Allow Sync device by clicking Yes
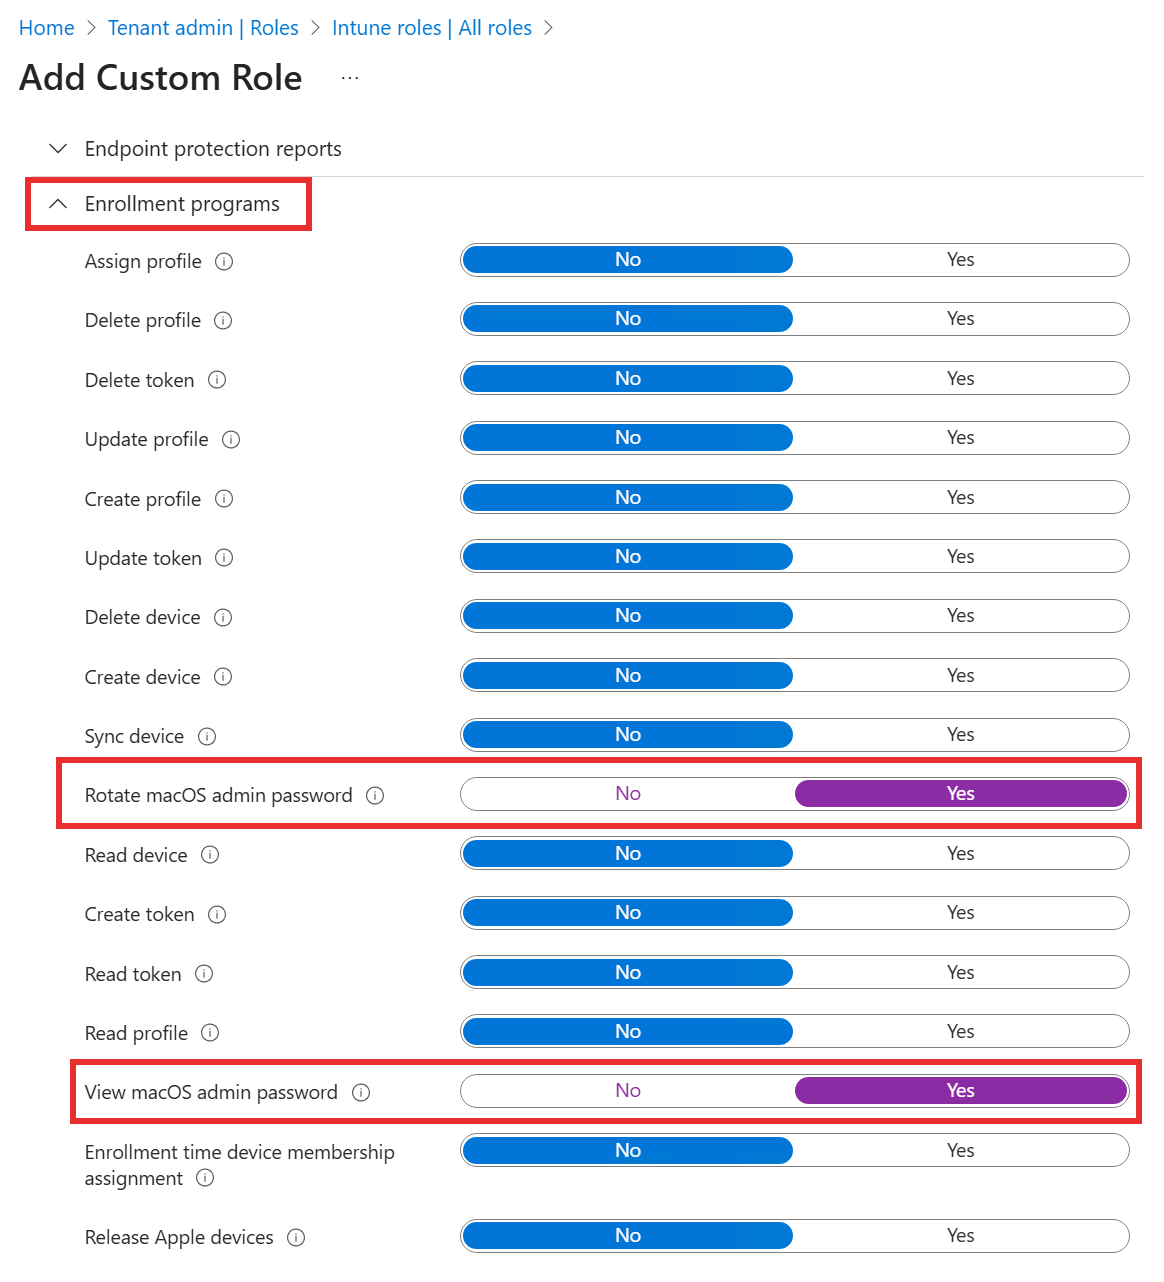 click(x=960, y=734)
